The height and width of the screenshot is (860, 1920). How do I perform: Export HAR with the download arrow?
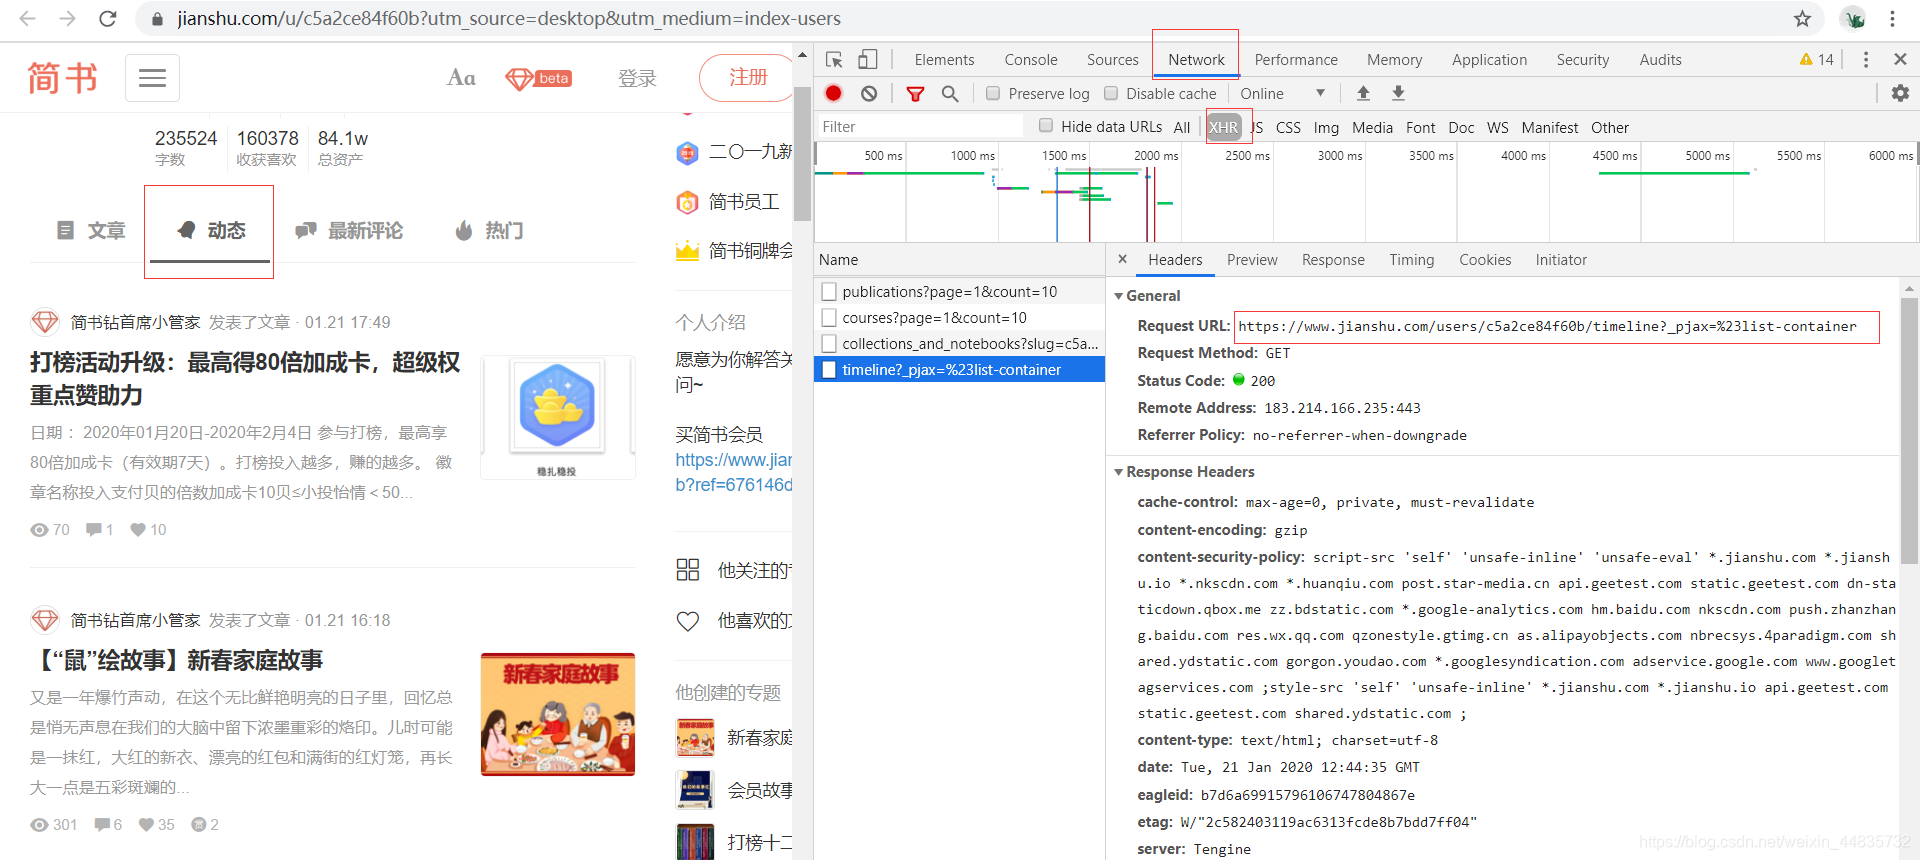click(1398, 93)
